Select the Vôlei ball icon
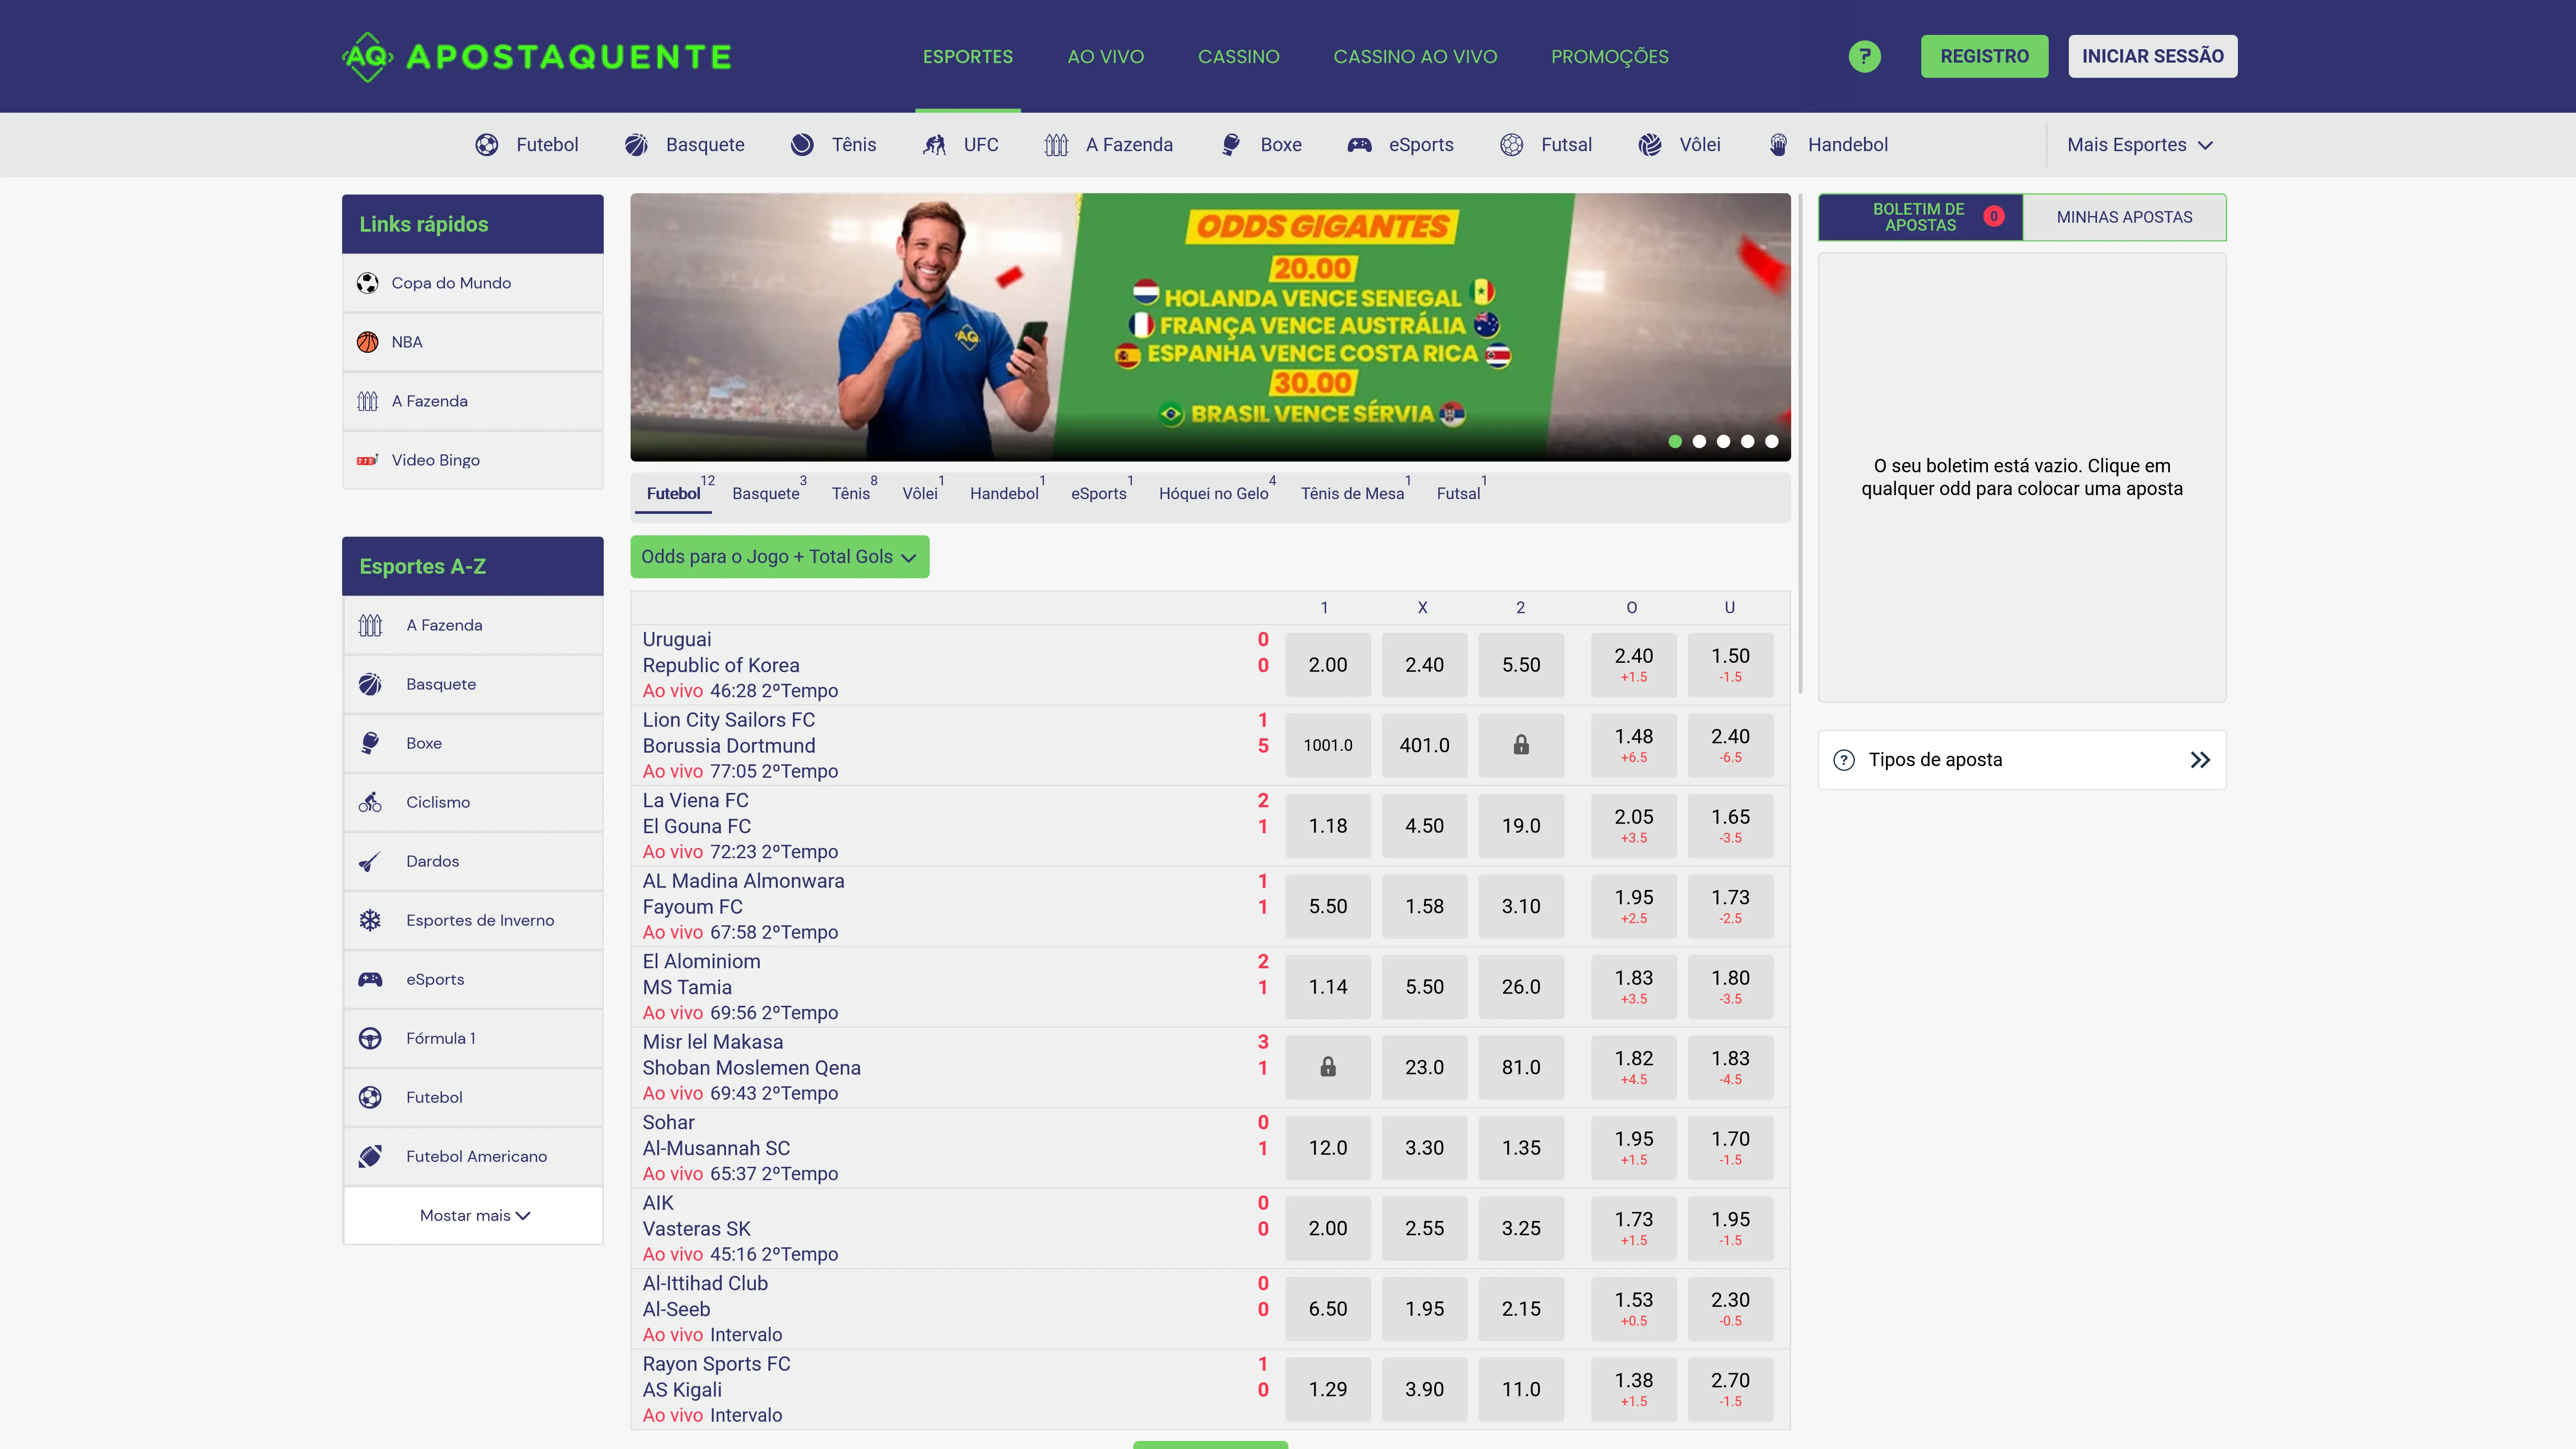Screen dimensions: 2576x1449 point(1650,145)
